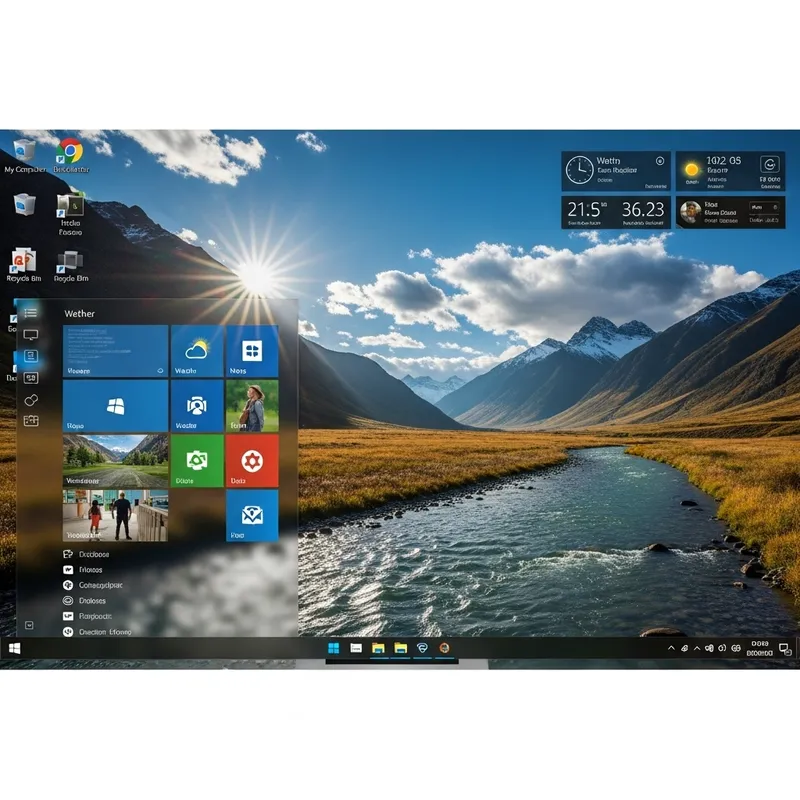Image resolution: width=800 pixels, height=800 pixels.
Task: Toggle the clock widget settings dot
Action: [660, 161]
